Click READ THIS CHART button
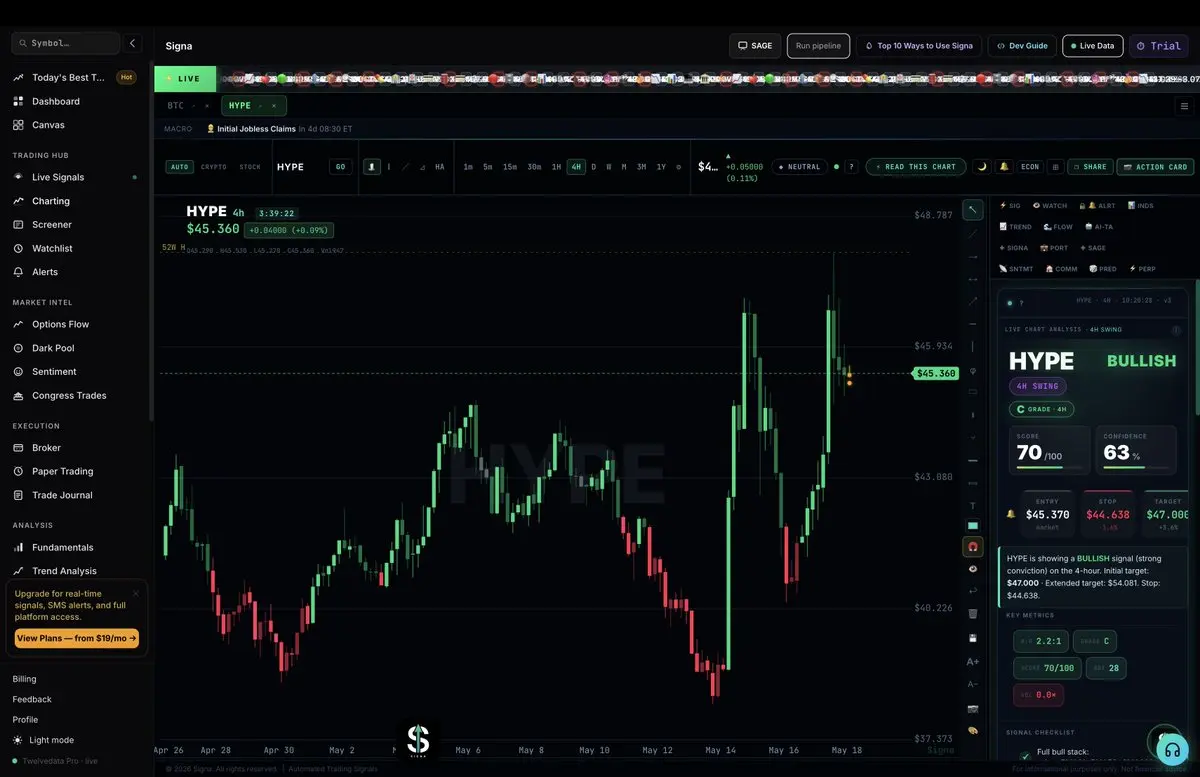 point(916,167)
